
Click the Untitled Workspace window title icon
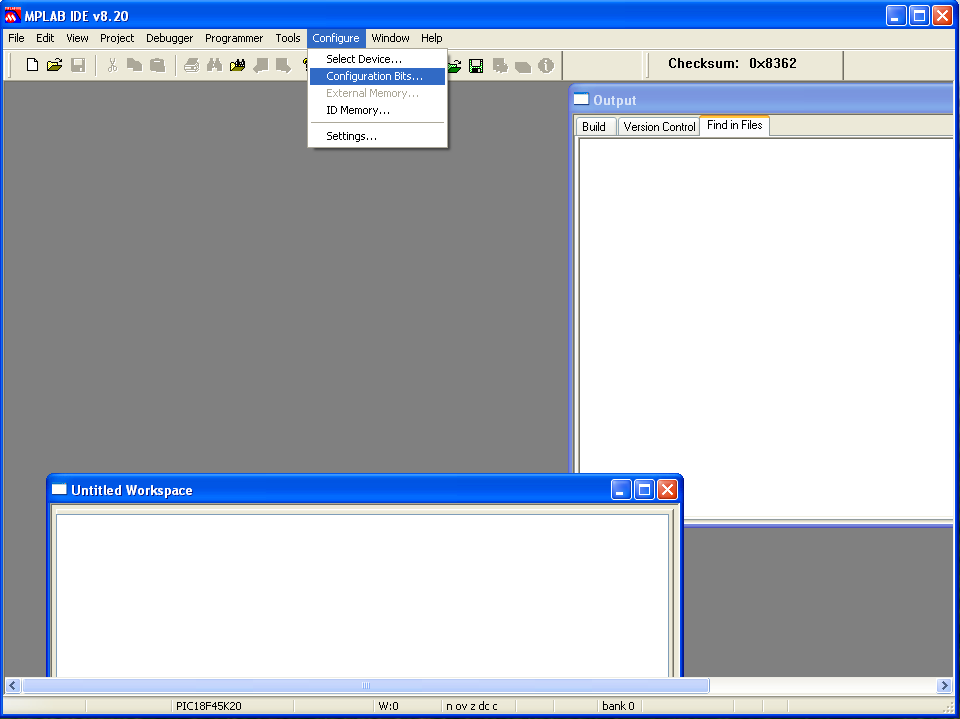point(59,489)
